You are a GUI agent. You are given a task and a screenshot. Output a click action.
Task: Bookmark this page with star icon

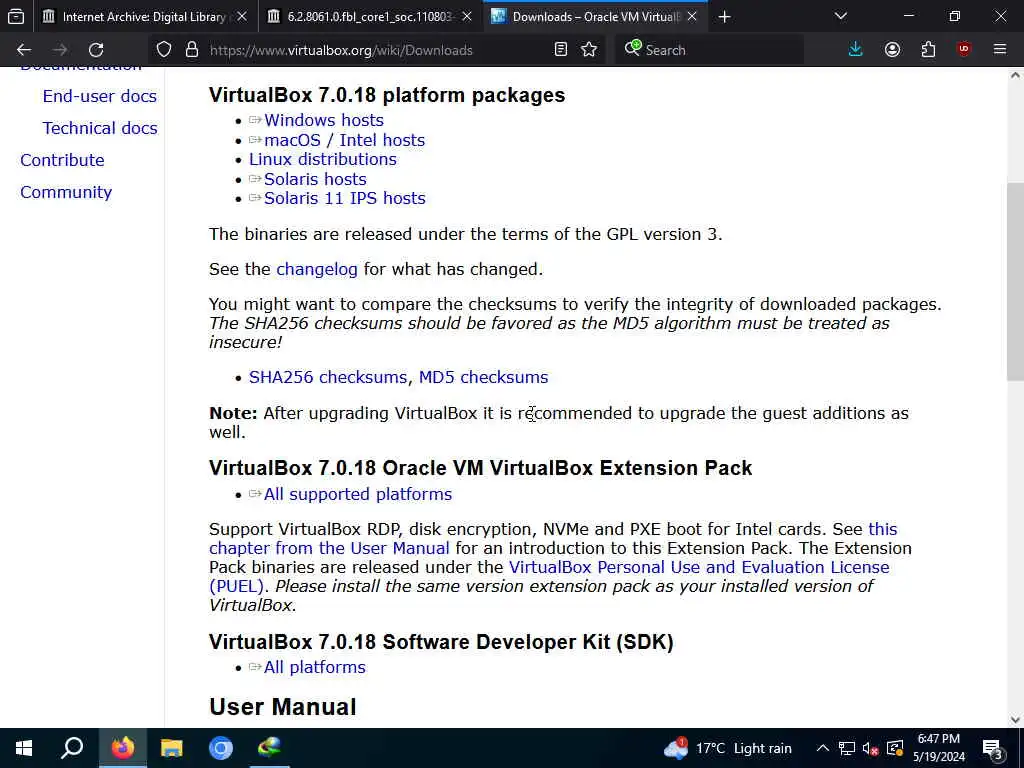tap(589, 50)
